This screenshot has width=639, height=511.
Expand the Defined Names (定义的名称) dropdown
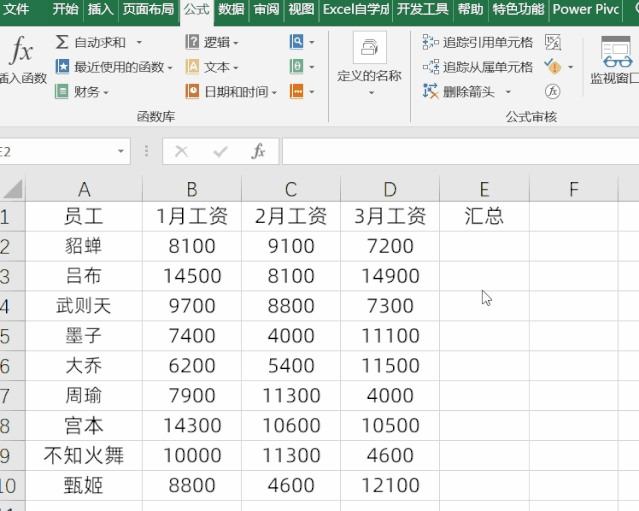[x=369, y=93]
